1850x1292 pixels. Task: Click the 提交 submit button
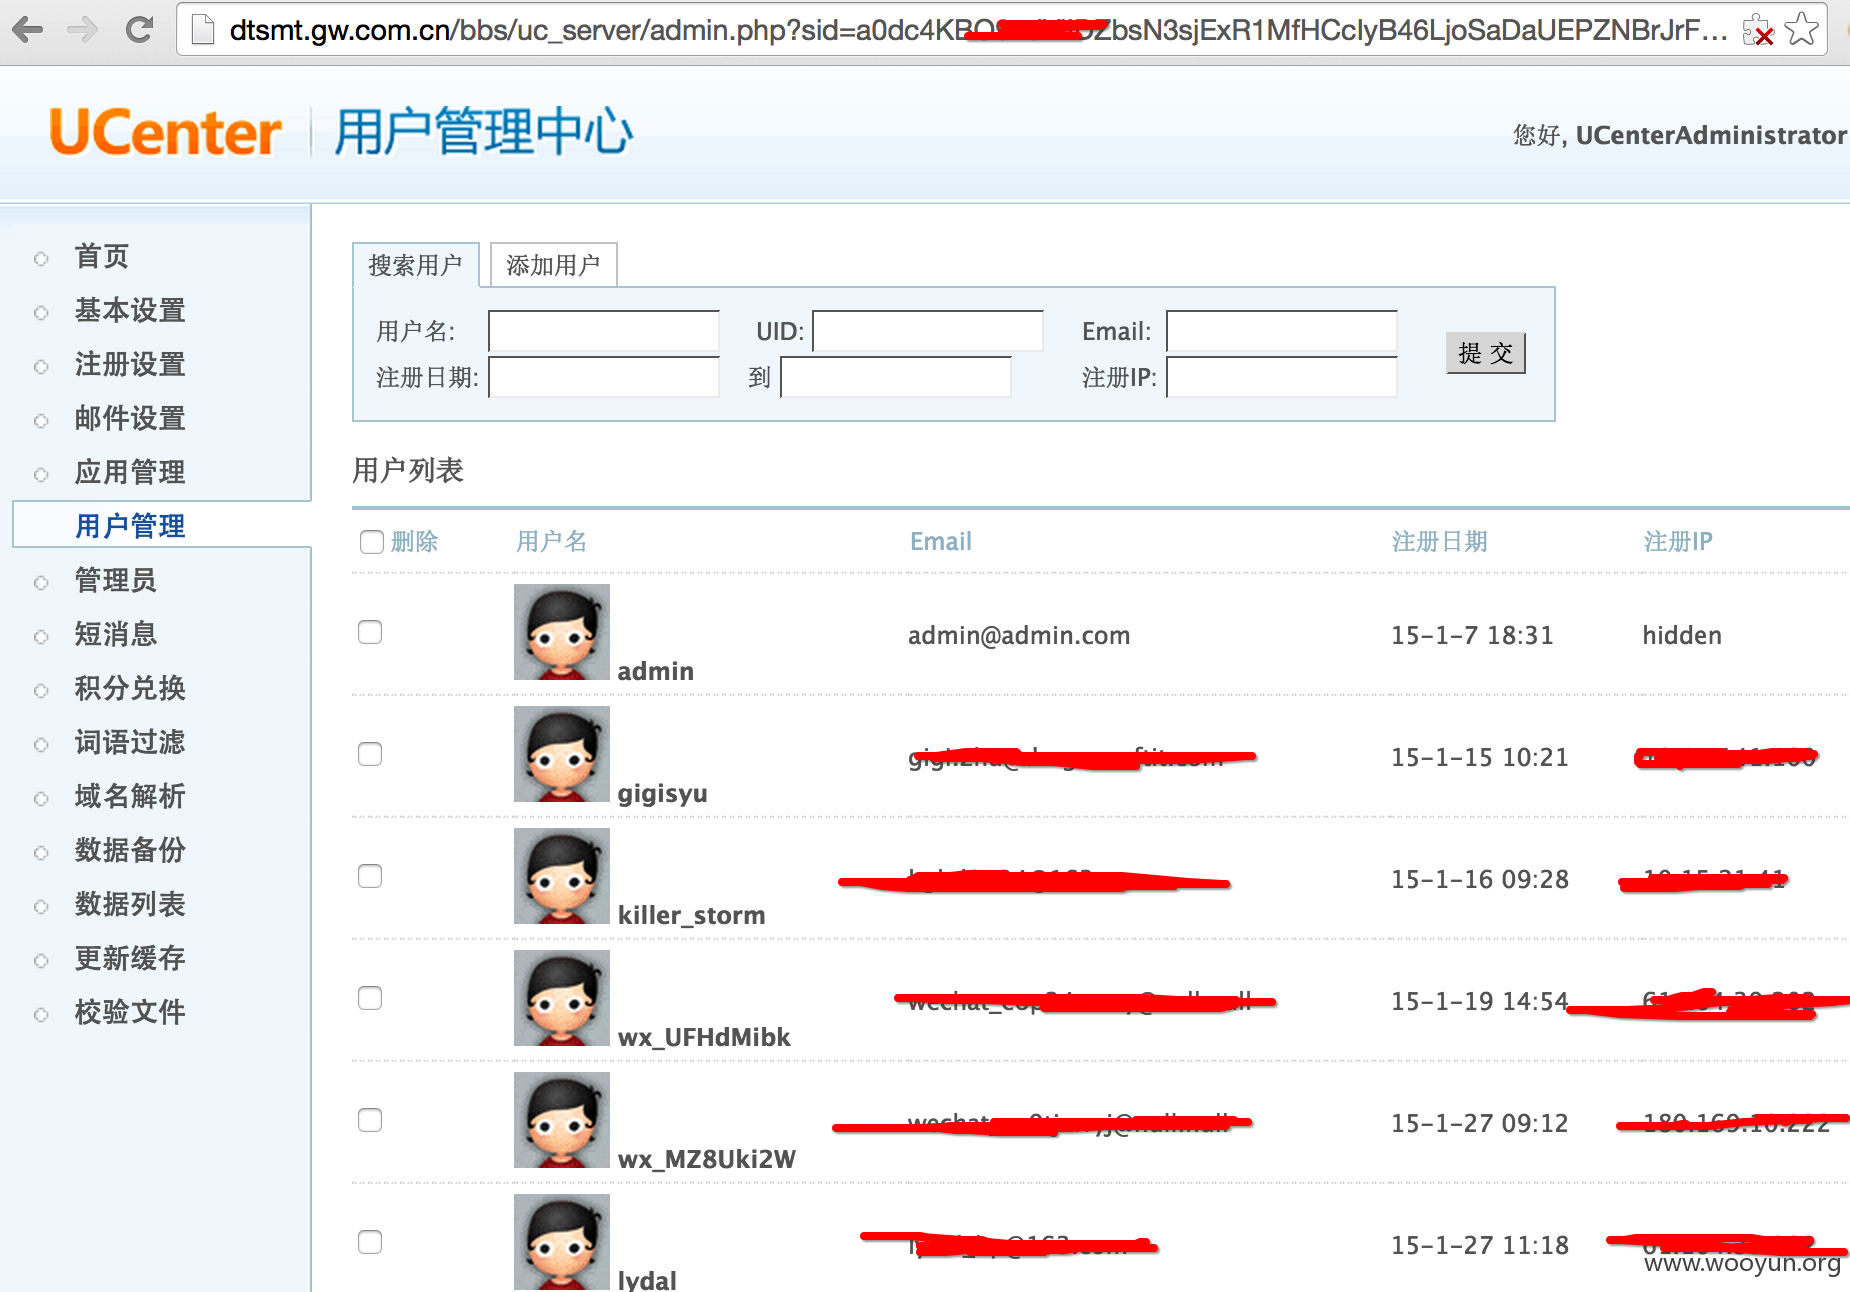click(x=1485, y=353)
